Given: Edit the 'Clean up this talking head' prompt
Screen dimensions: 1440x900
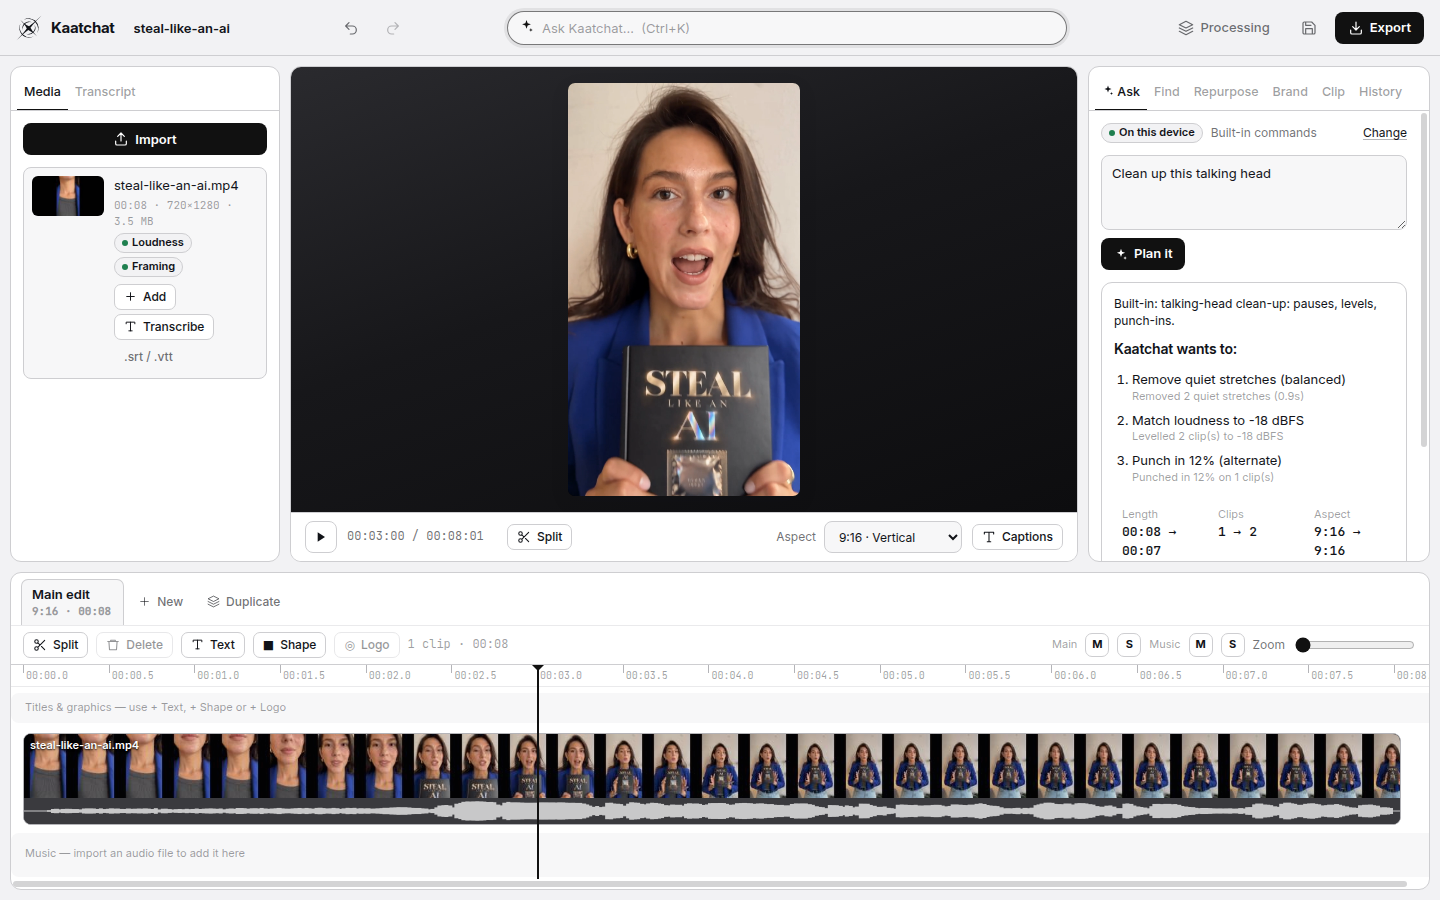Looking at the screenshot, I should point(1254,192).
